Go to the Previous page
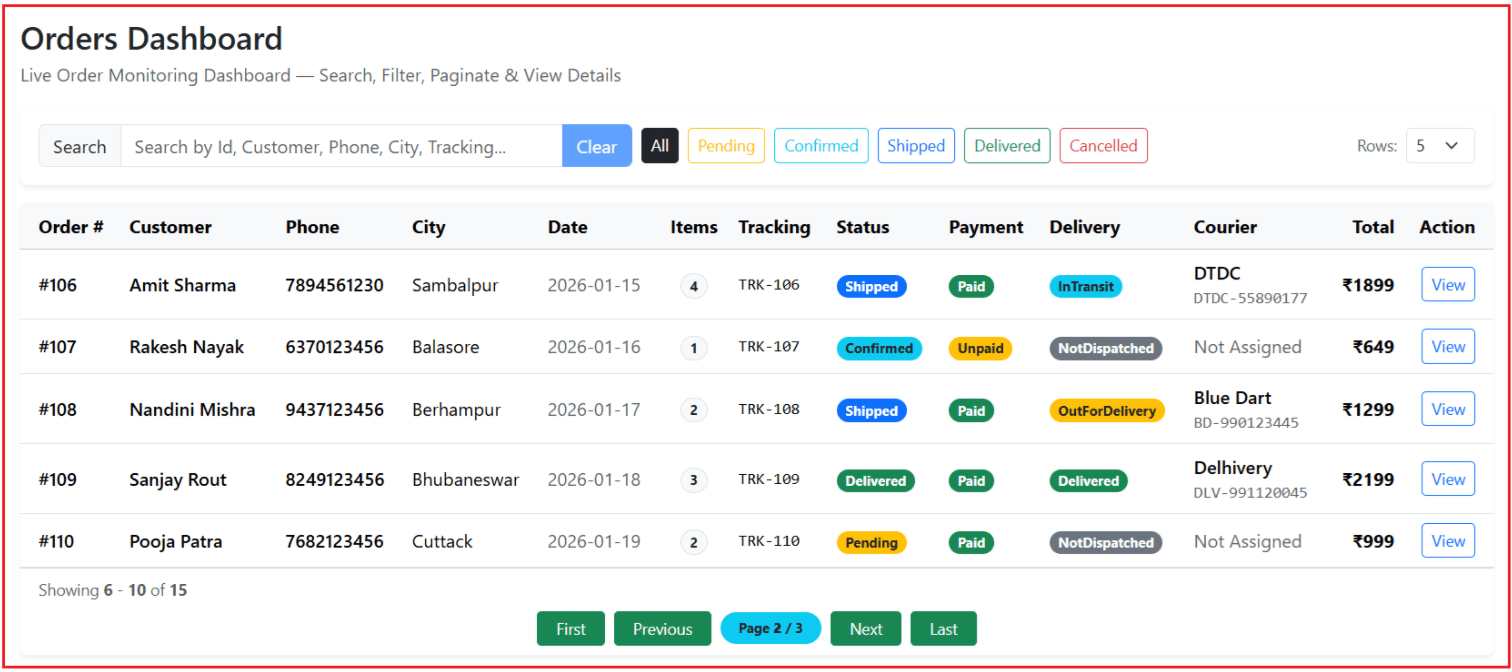 point(662,629)
